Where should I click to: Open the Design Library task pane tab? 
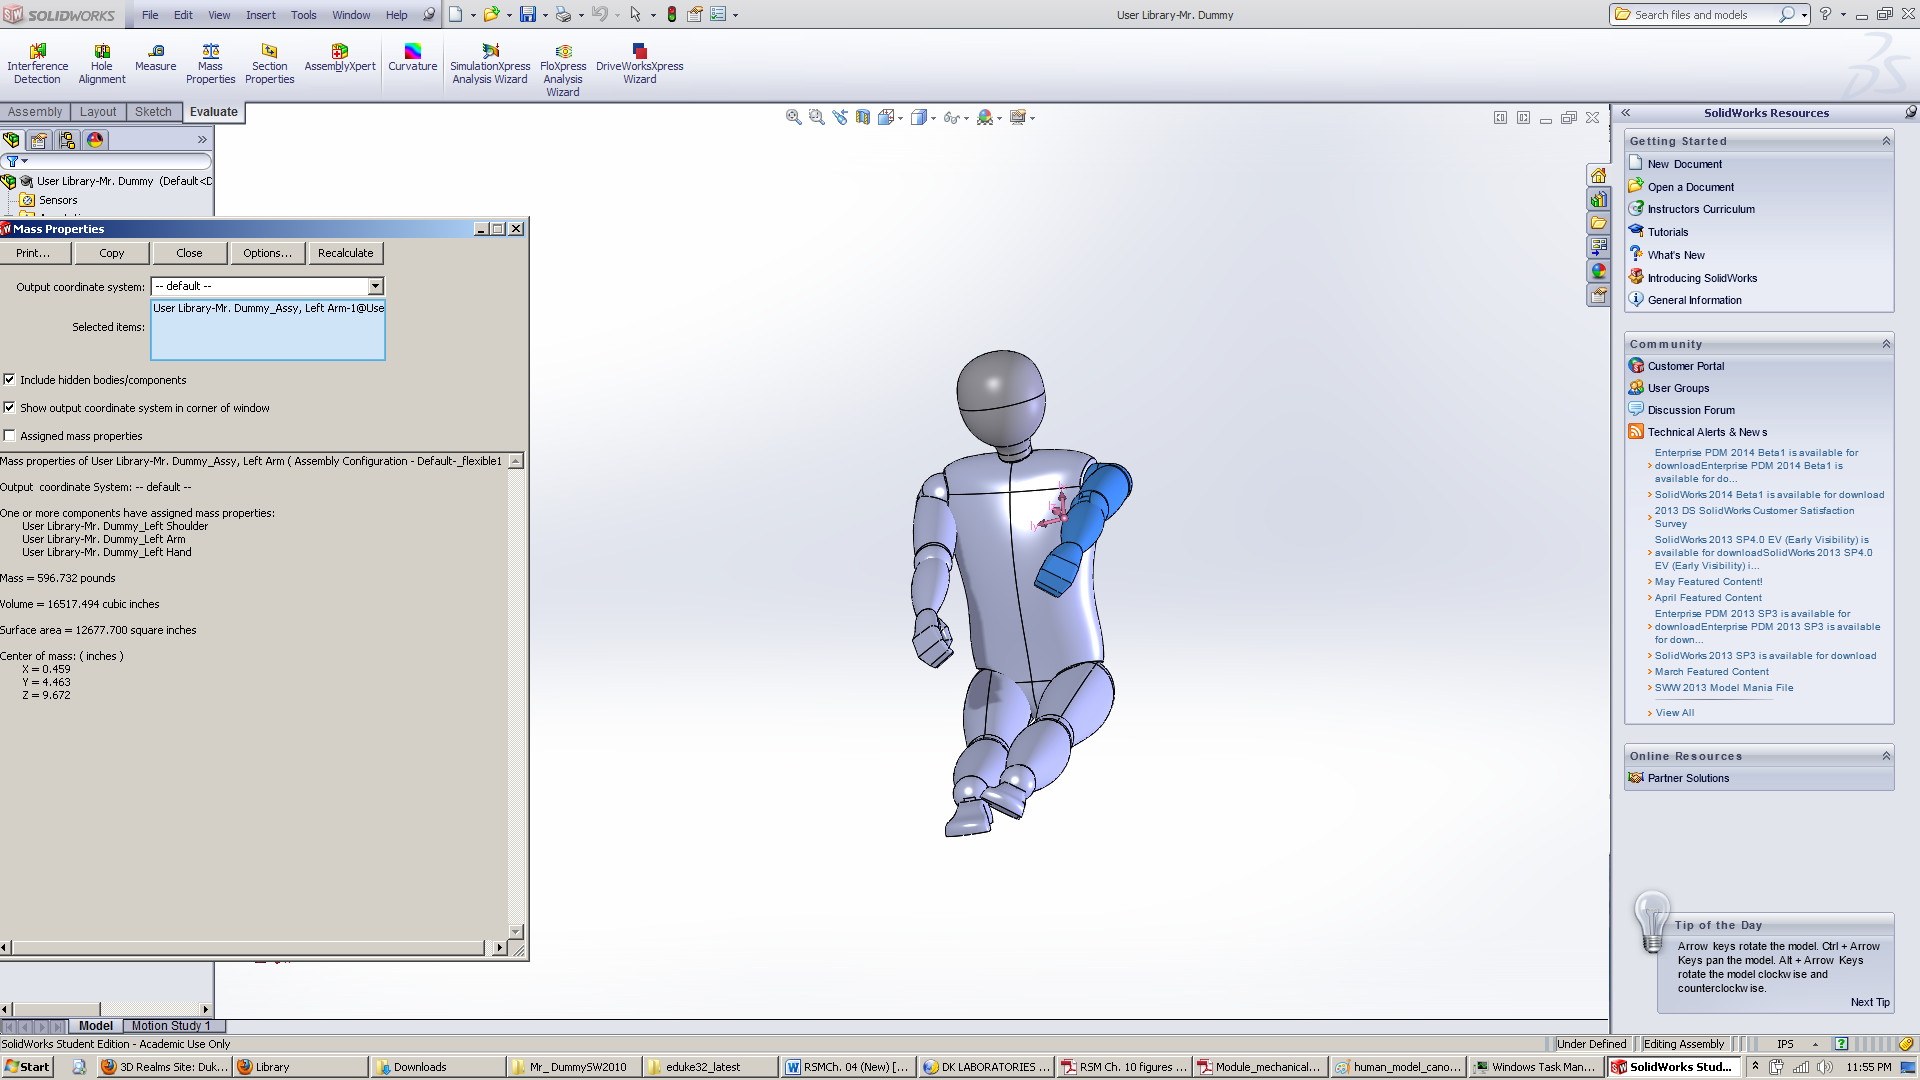point(1598,199)
